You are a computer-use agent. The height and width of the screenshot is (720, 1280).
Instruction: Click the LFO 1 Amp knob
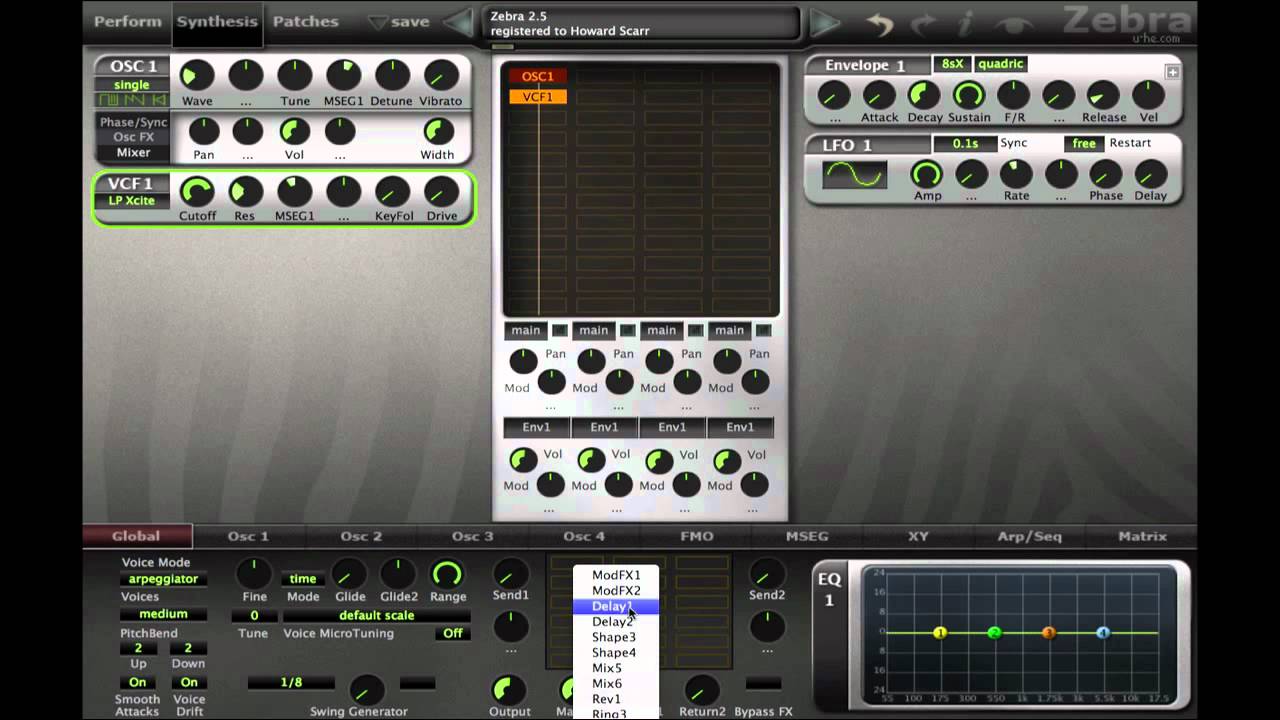[x=927, y=174]
